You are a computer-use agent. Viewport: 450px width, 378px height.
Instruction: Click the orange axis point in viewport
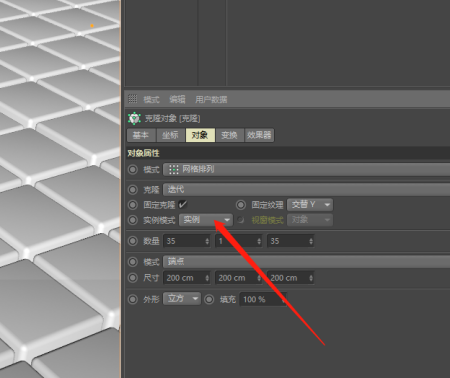[92, 25]
